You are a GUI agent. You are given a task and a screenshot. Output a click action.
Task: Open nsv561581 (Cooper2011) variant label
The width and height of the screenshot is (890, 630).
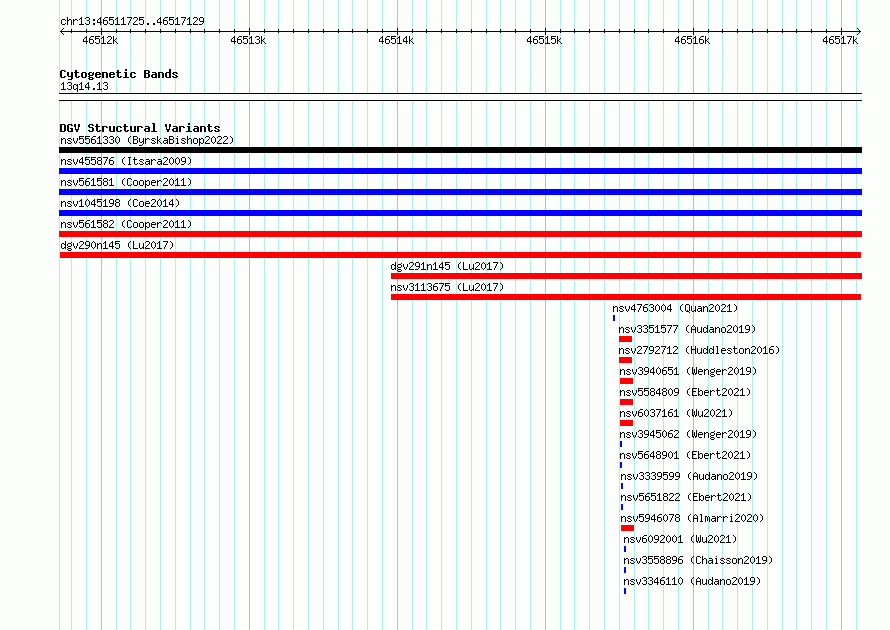tap(126, 182)
